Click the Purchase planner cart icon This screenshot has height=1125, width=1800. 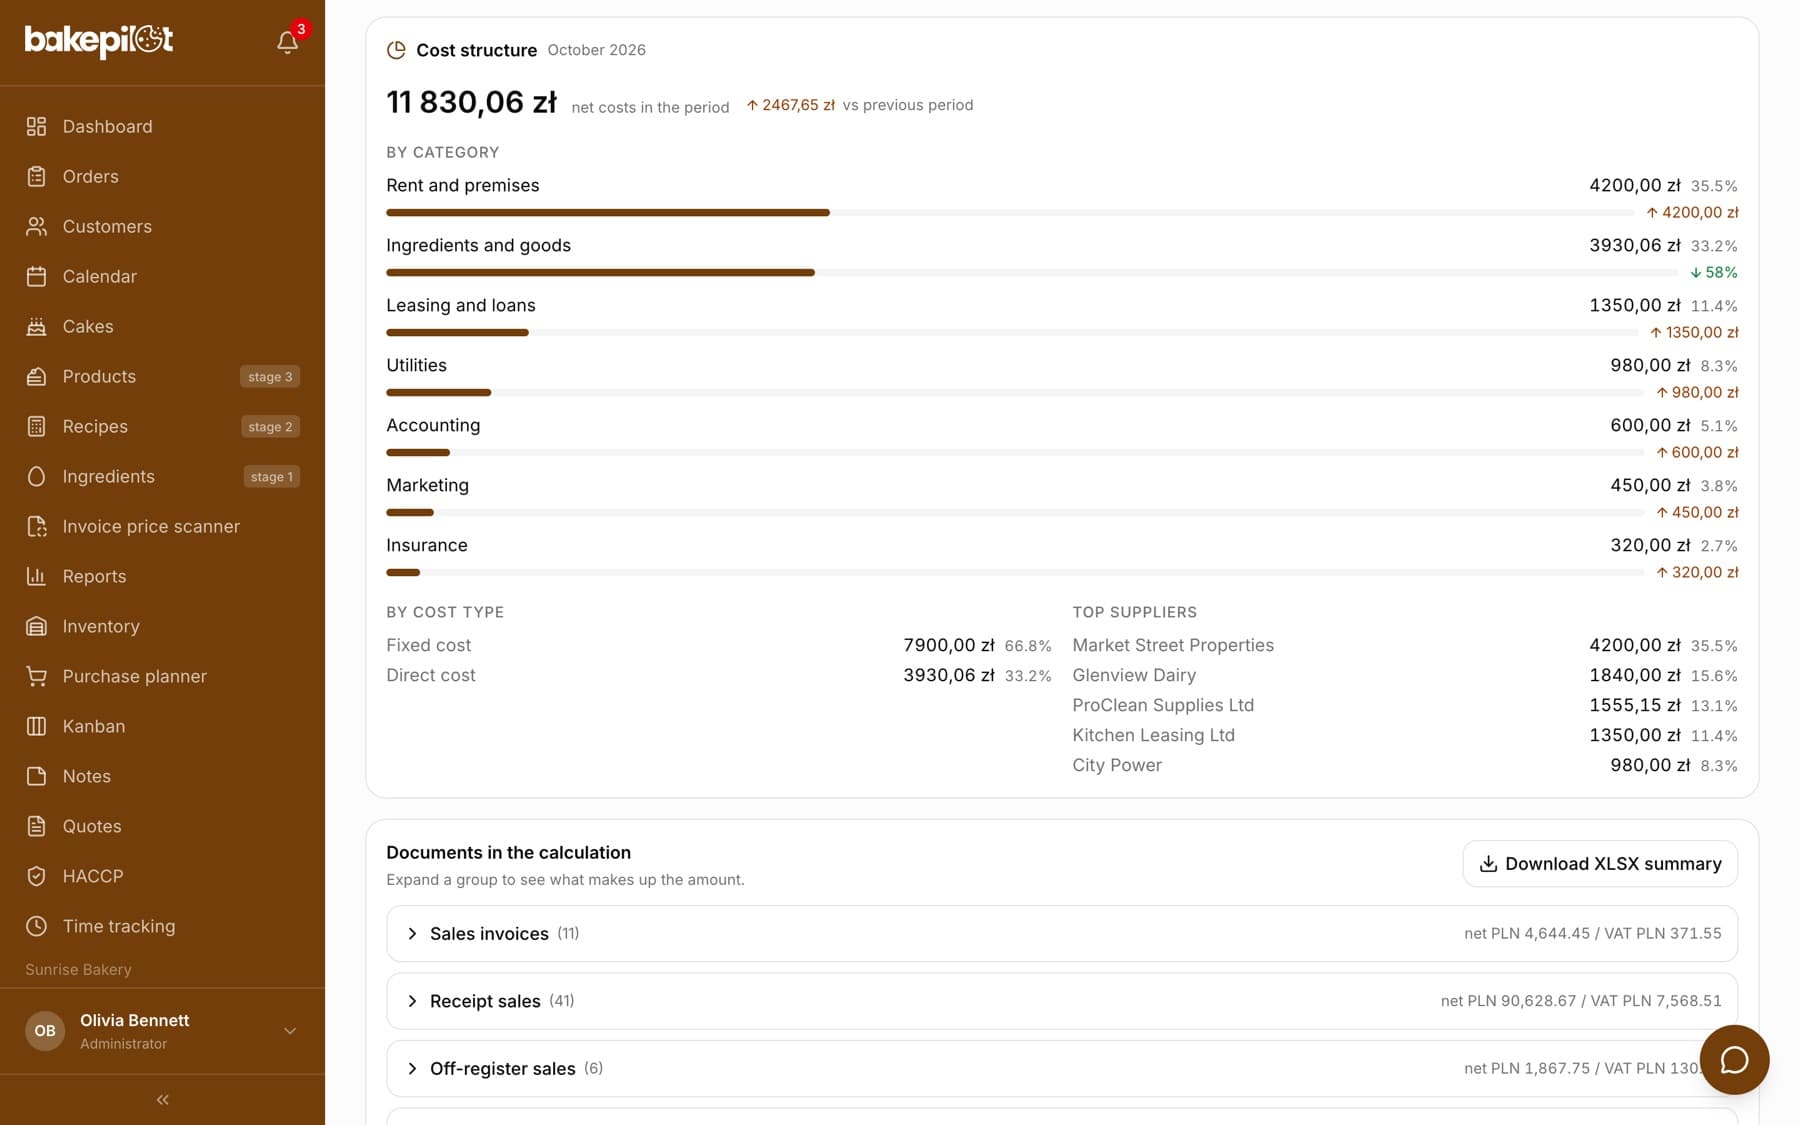(37, 676)
